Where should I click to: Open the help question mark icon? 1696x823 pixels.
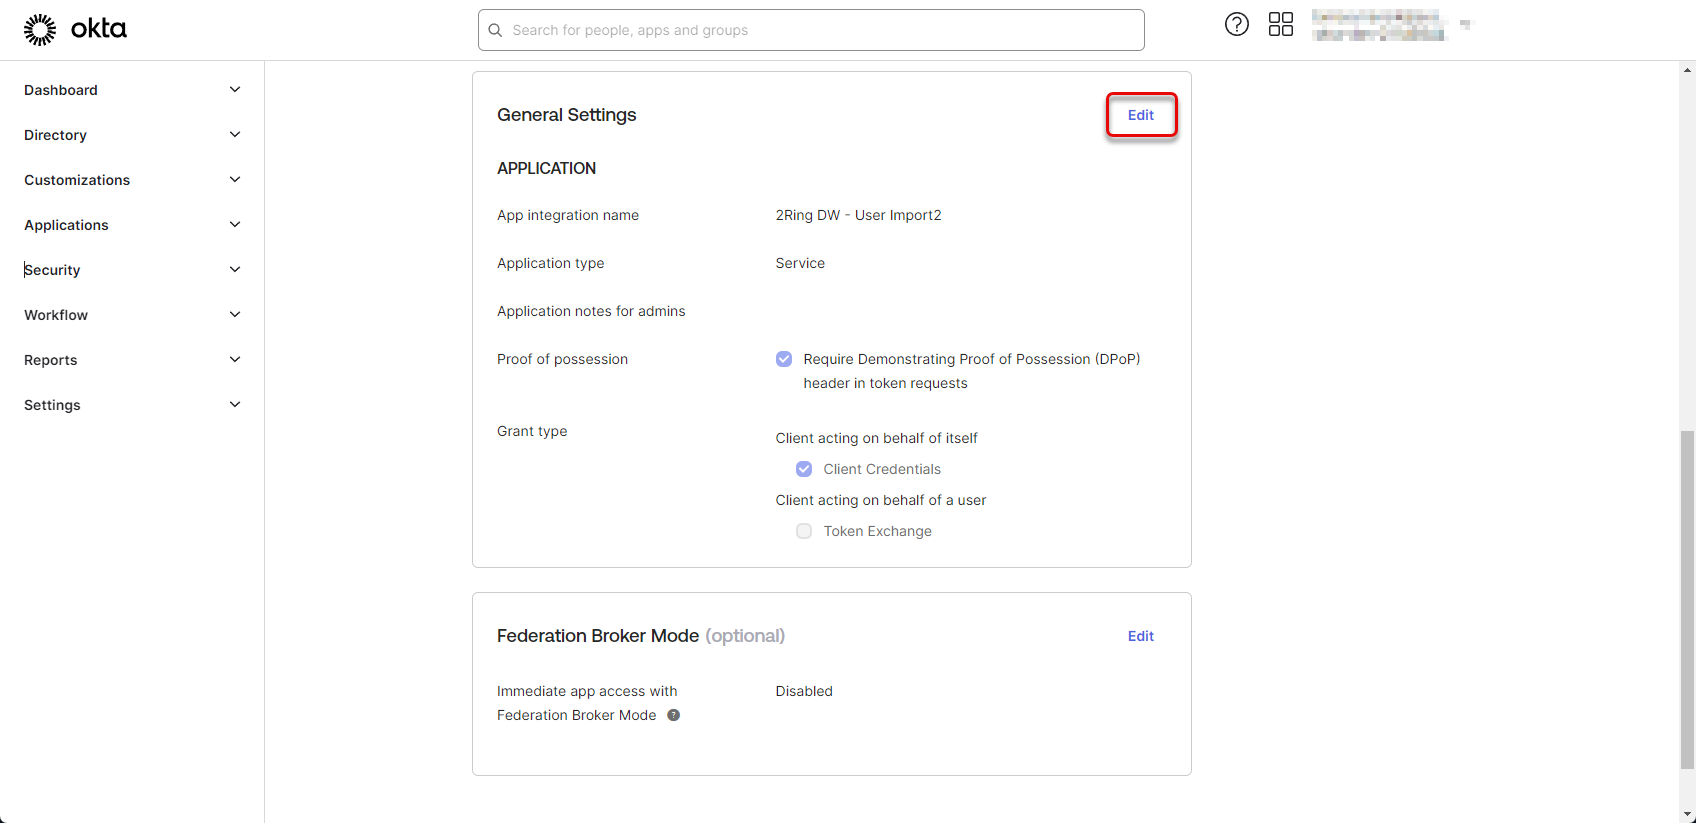(1236, 25)
